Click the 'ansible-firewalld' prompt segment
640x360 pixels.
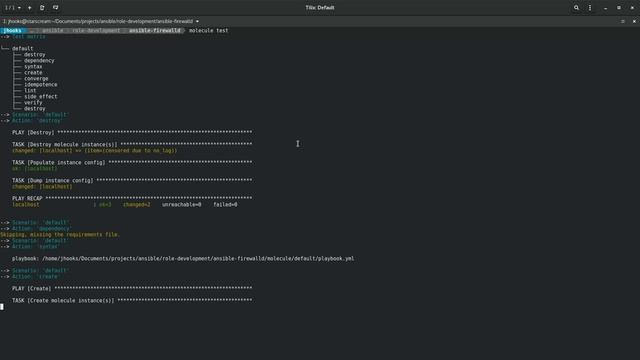pos(155,30)
